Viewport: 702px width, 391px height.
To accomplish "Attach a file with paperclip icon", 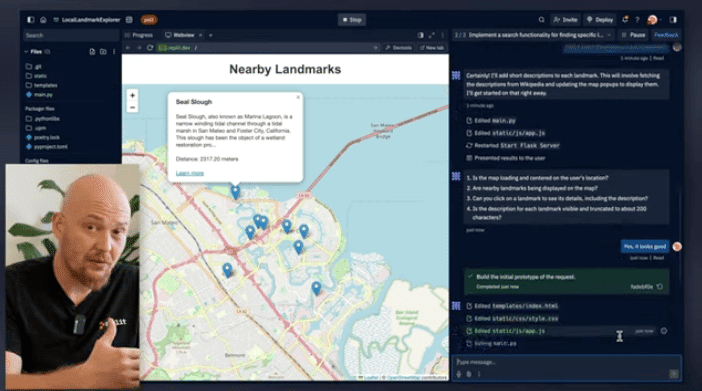I will [469, 374].
